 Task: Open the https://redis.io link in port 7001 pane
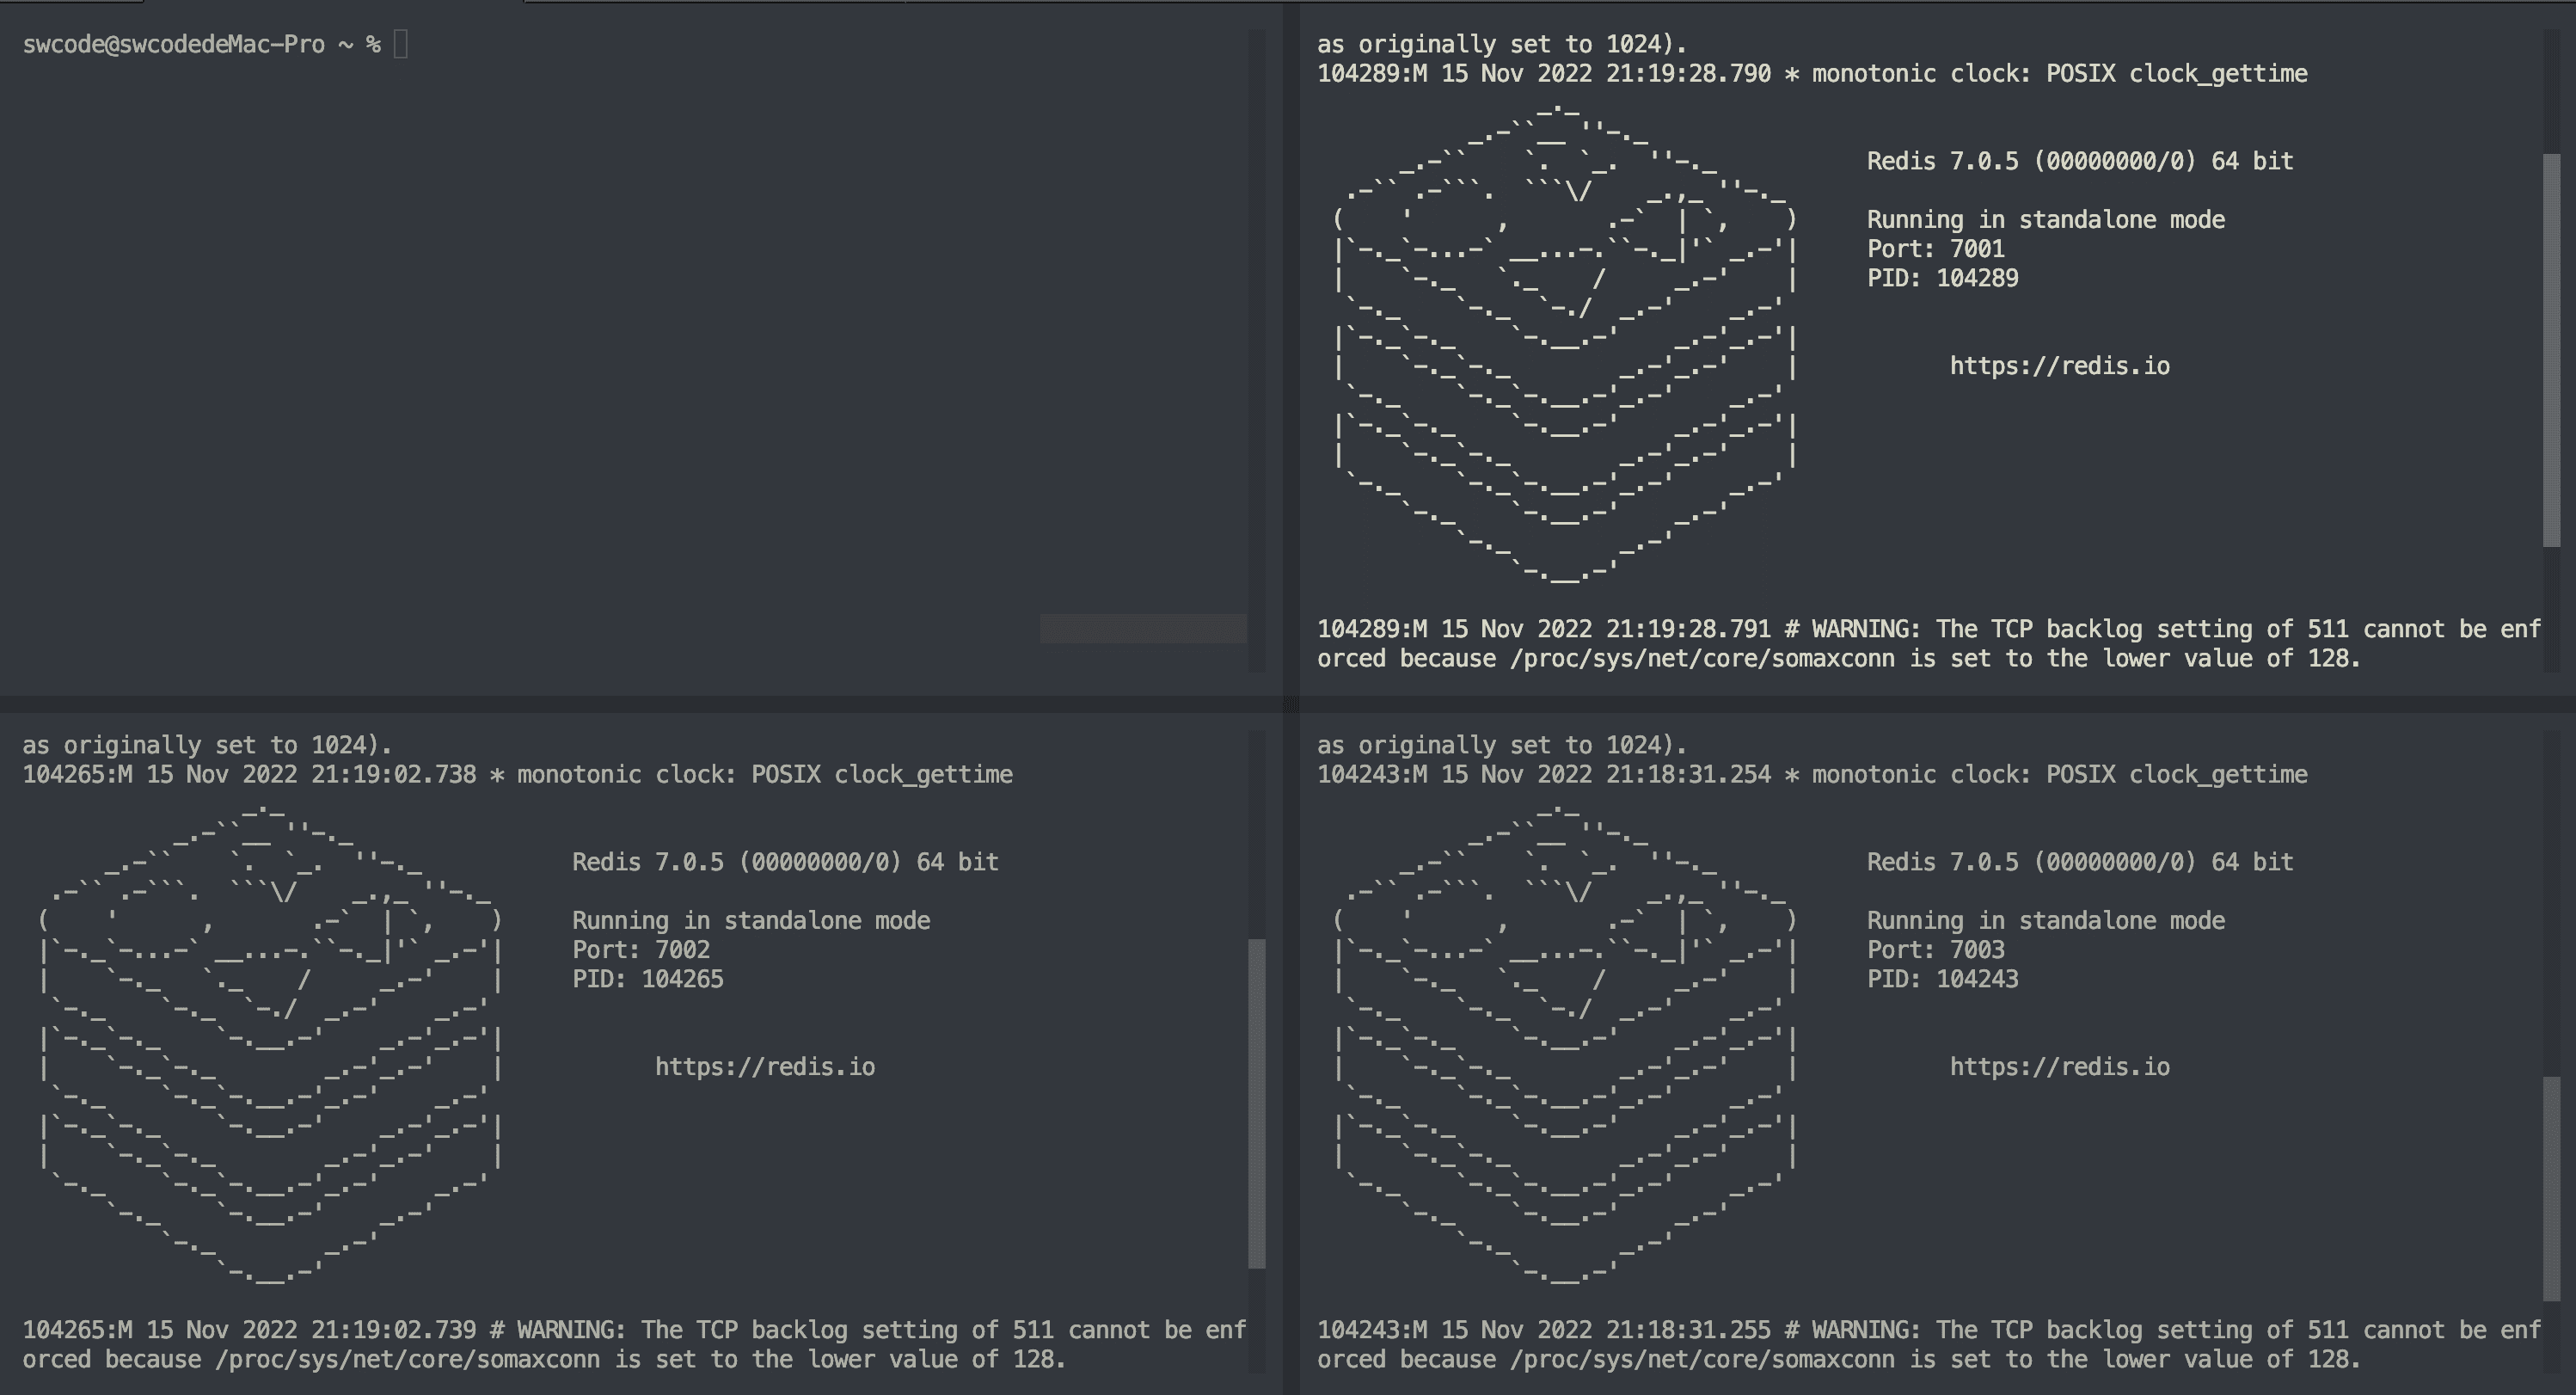(x=2059, y=366)
